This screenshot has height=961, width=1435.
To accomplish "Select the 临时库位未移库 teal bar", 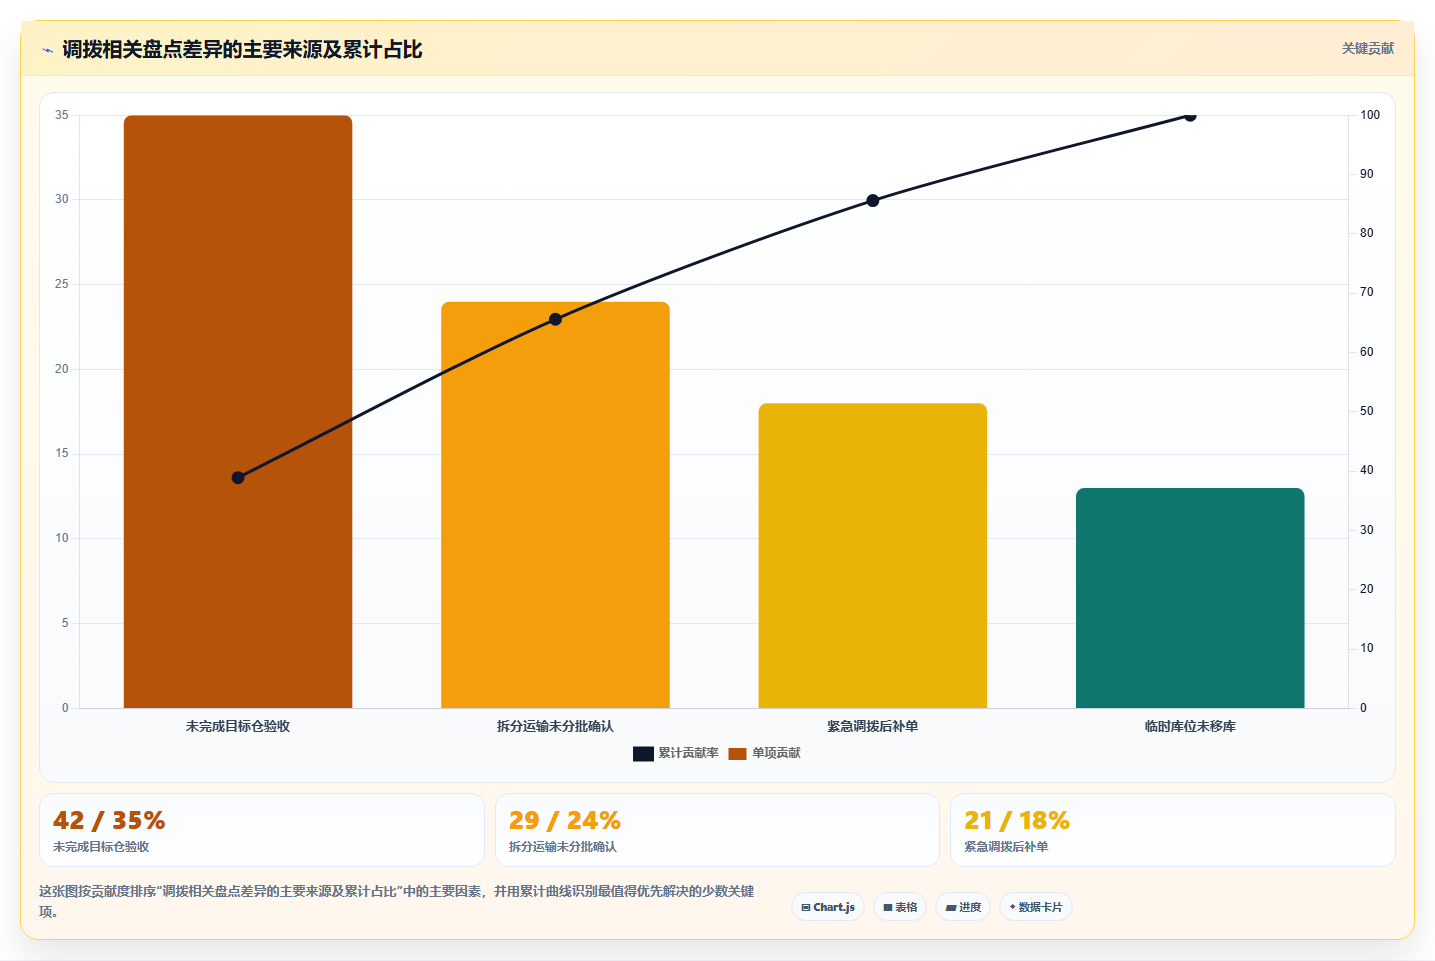I will click(x=1190, y=598).
